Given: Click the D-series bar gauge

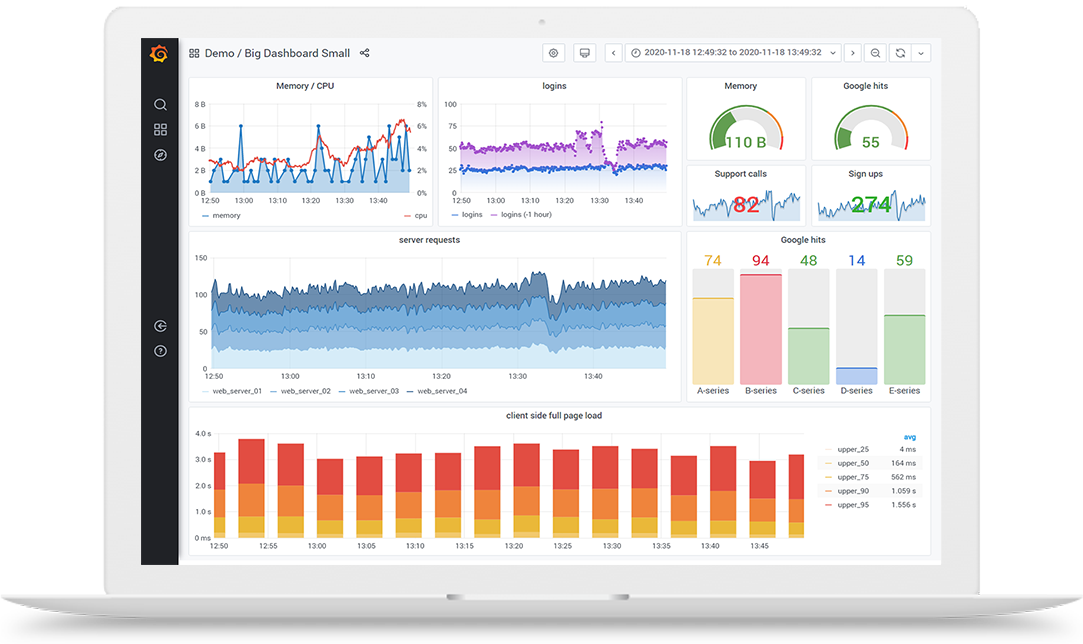Looking at the screenshot, I should coord(856,327).
